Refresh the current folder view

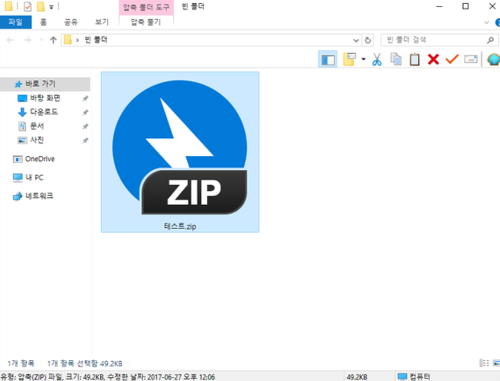pyautogui.click(x=368, y=40)
